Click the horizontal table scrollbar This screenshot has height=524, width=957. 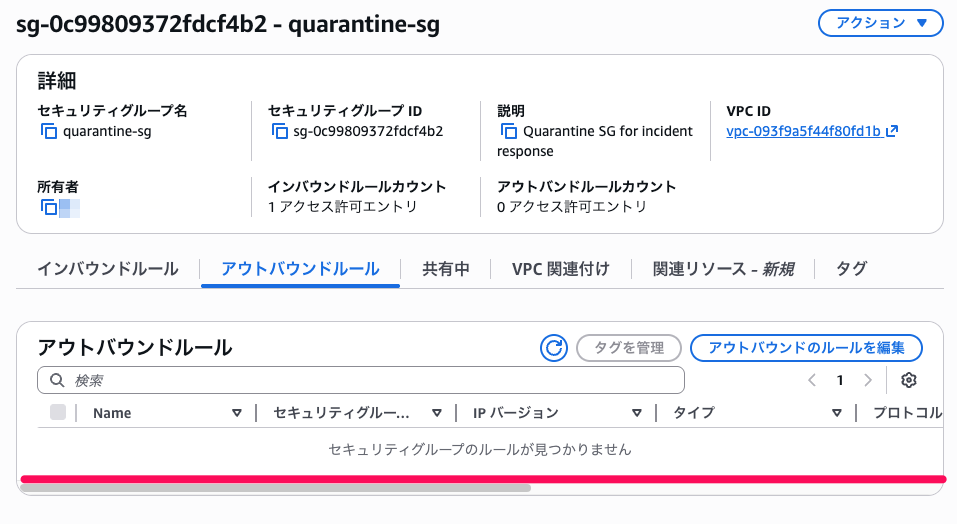point(275,488)
